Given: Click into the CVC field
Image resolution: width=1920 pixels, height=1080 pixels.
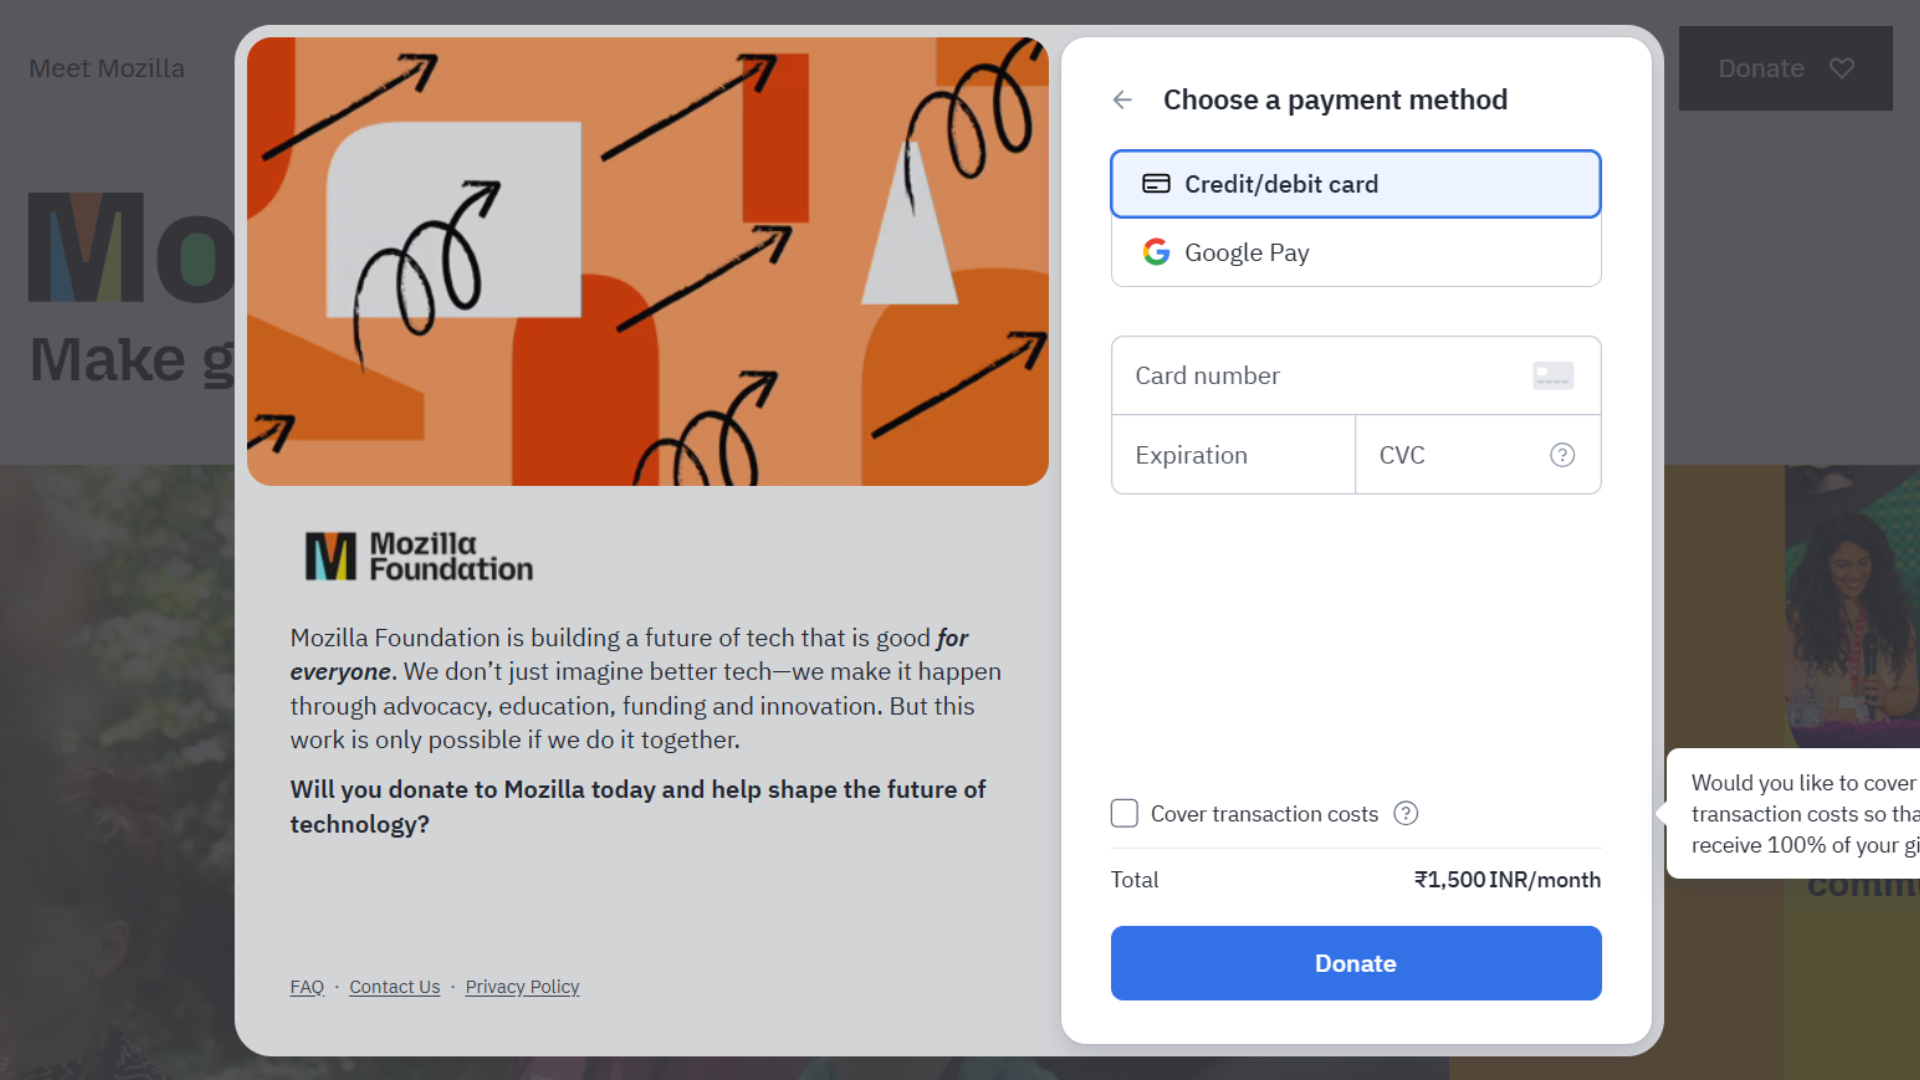Looking at the screenshot, I should pos(1478,455).
